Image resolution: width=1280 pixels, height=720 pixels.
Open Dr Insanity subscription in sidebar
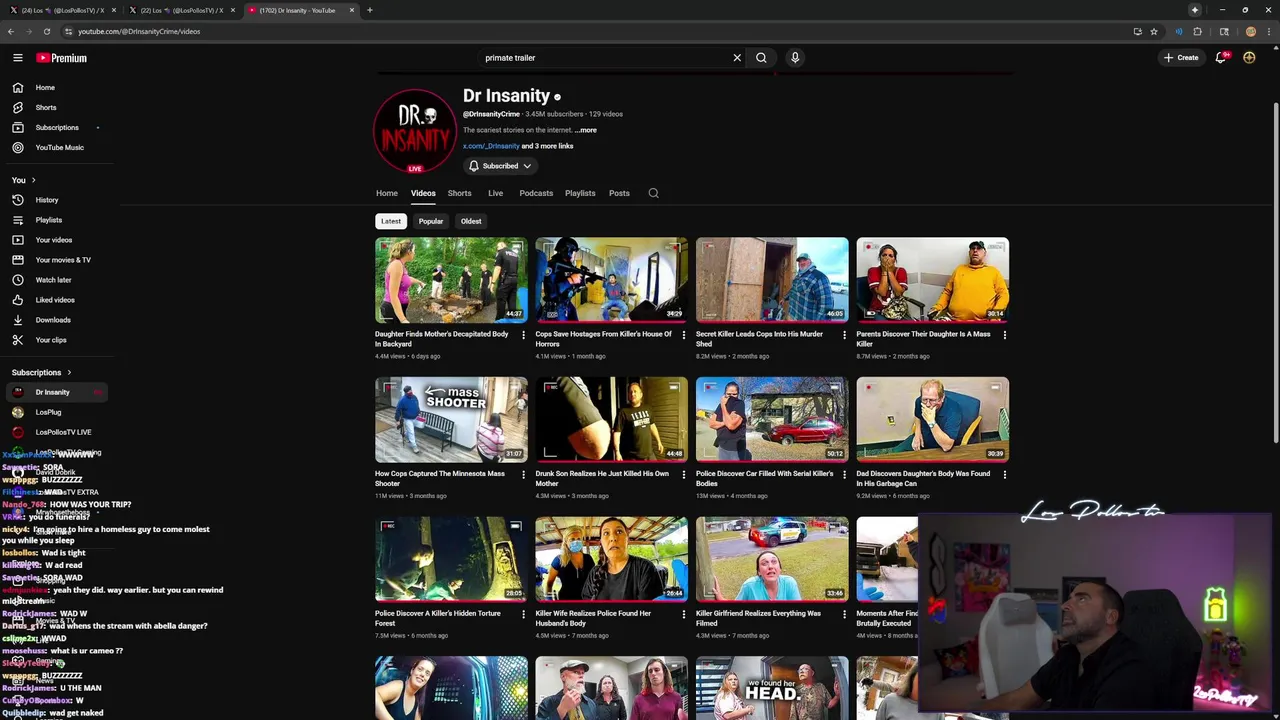(x=56, y=392)
